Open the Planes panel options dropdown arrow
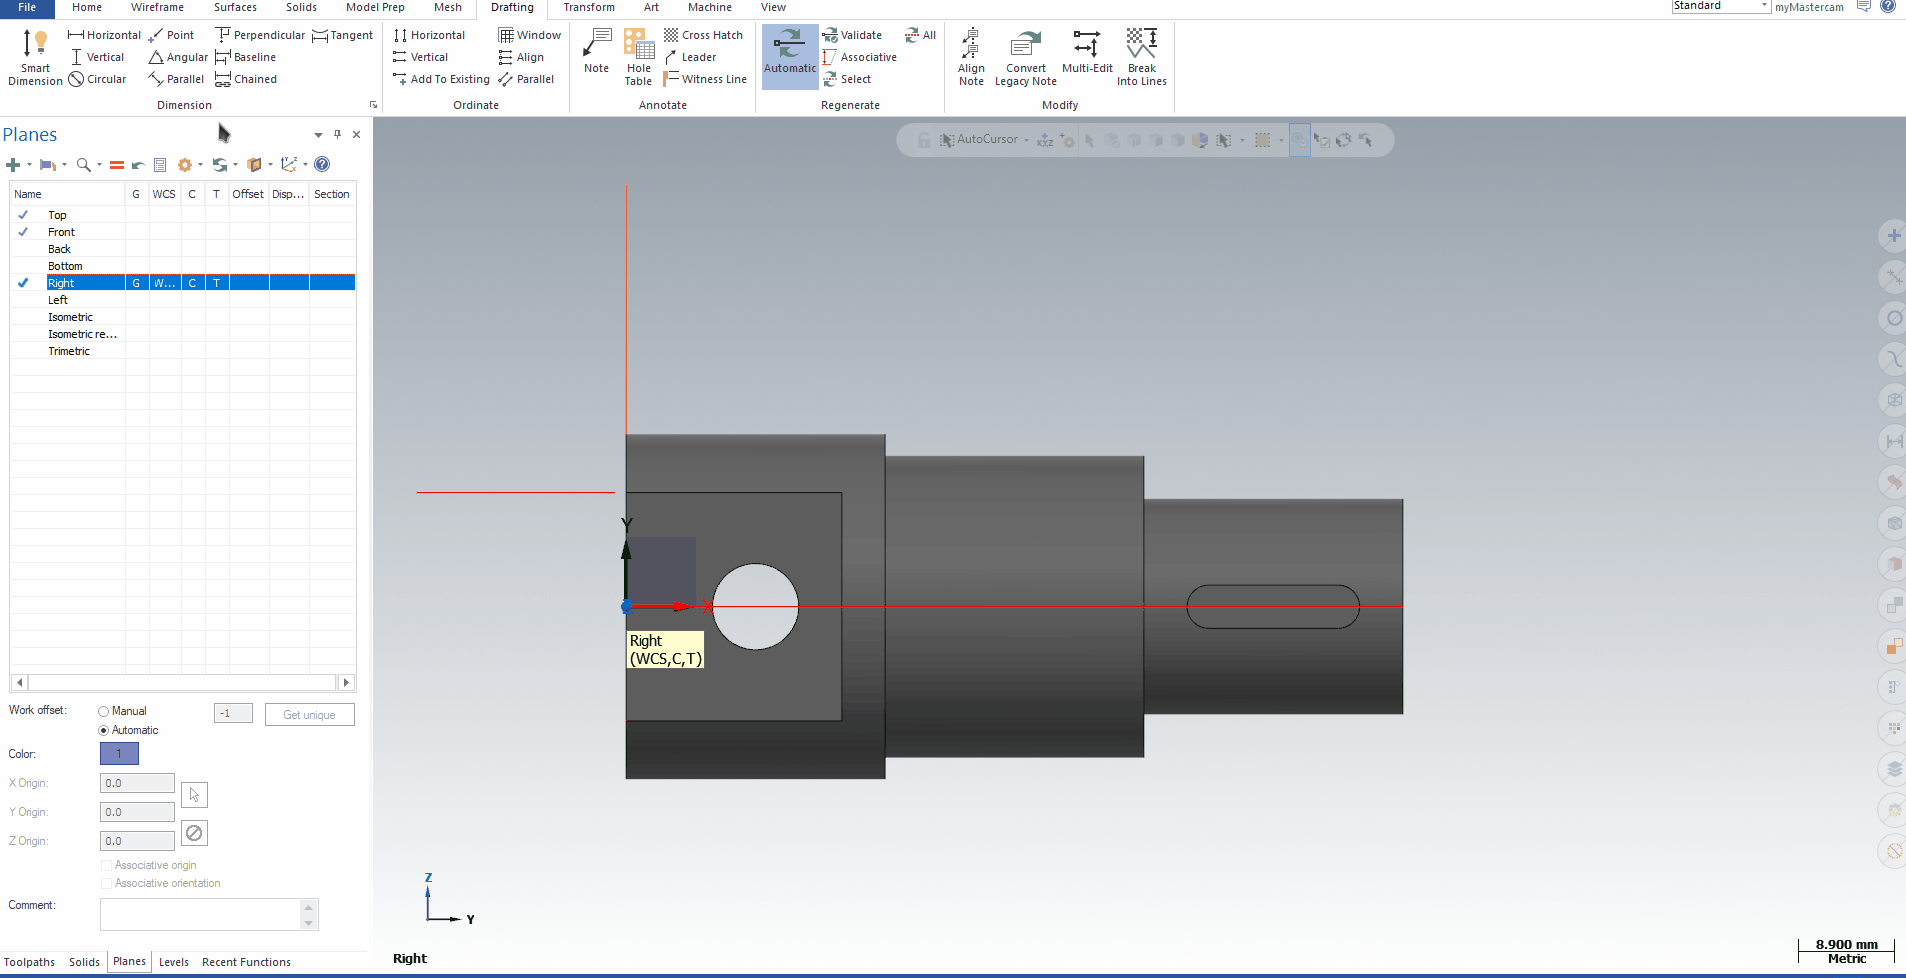The width and height of the screenshot is (1906, 978). point(318,135)
